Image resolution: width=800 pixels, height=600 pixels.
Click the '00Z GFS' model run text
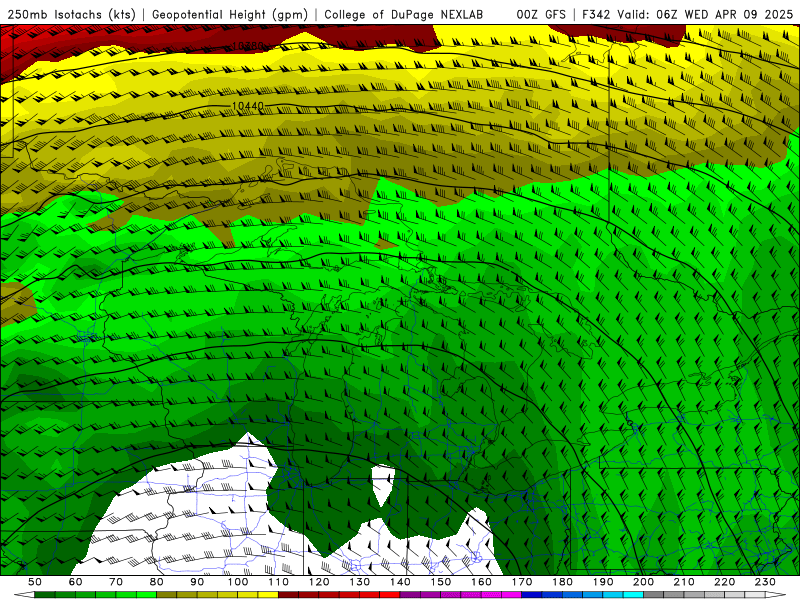(x=541, y=15)
